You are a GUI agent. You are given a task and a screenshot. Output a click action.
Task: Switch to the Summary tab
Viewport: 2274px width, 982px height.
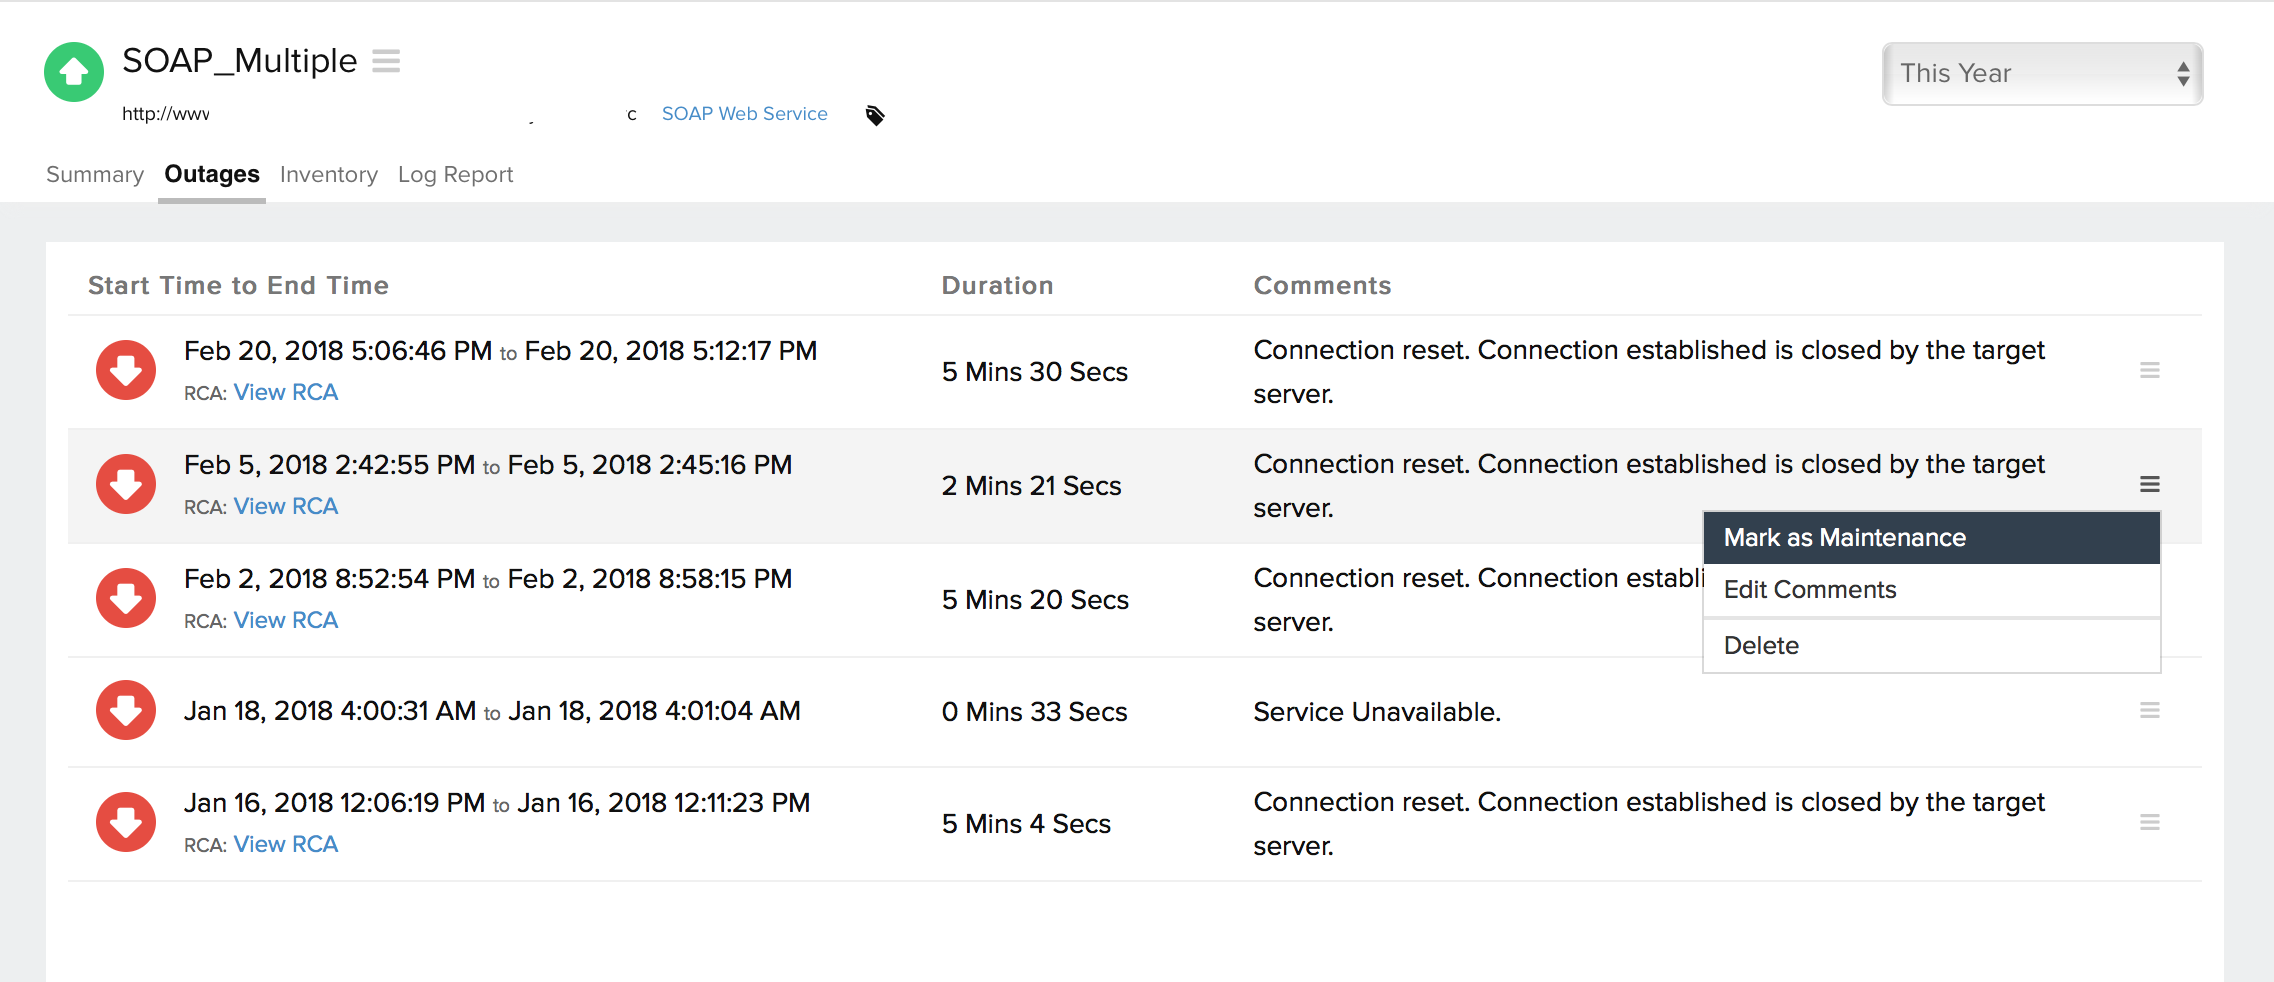tap(95, 175)
